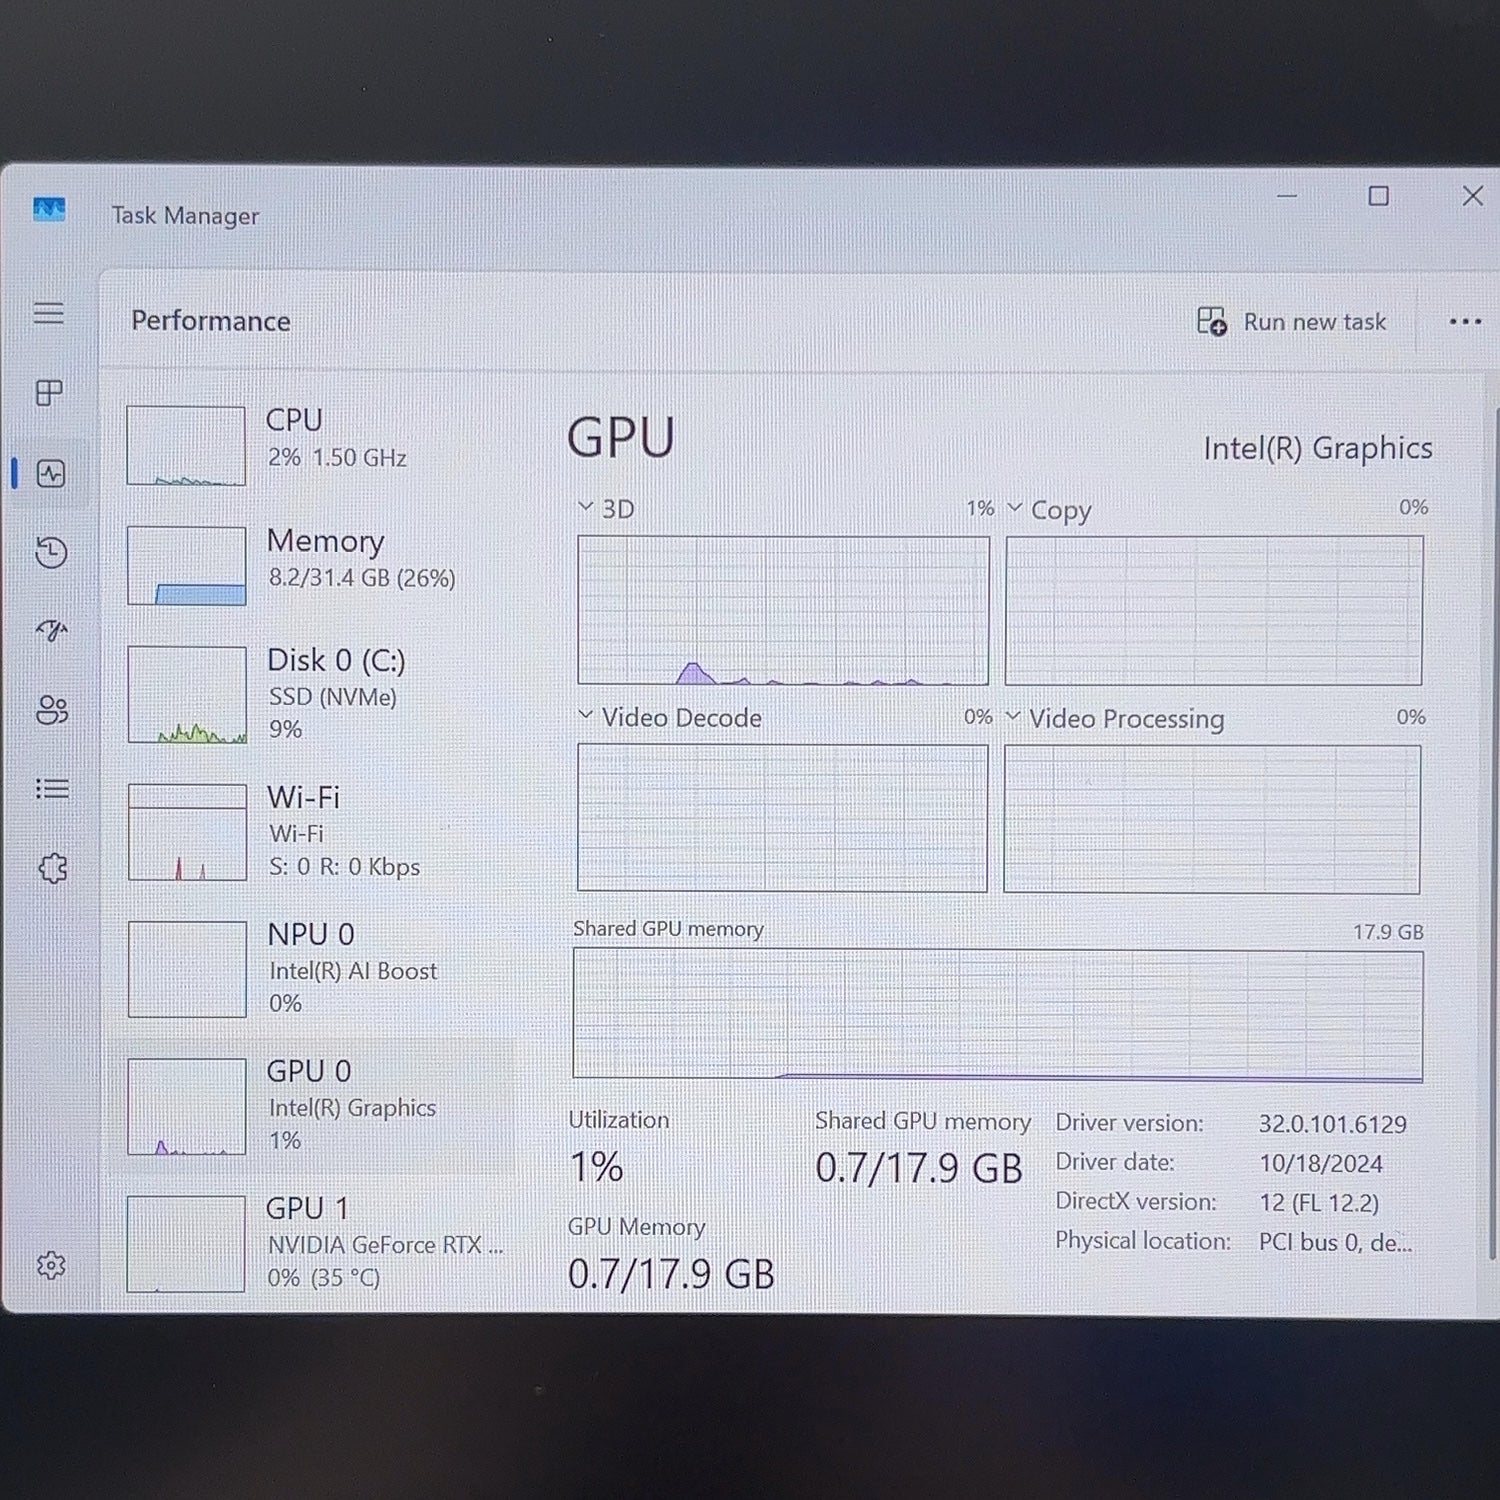Click the Copy engine graph
The image size is (1500, 1500).
[x=1214, y=611]
